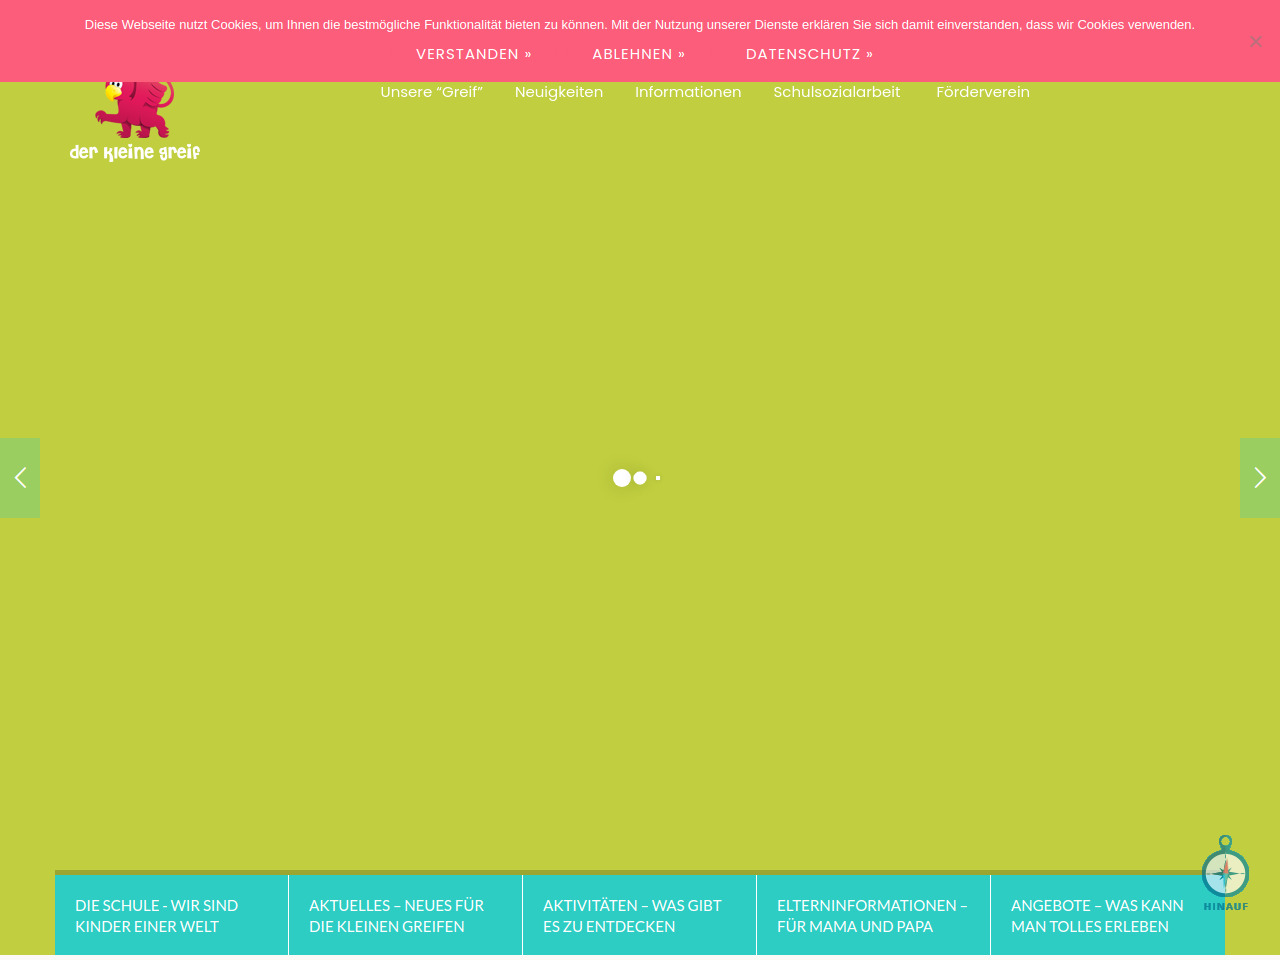
Task: Open the Unsere "Greif" menu
Action: coord(431,92)
